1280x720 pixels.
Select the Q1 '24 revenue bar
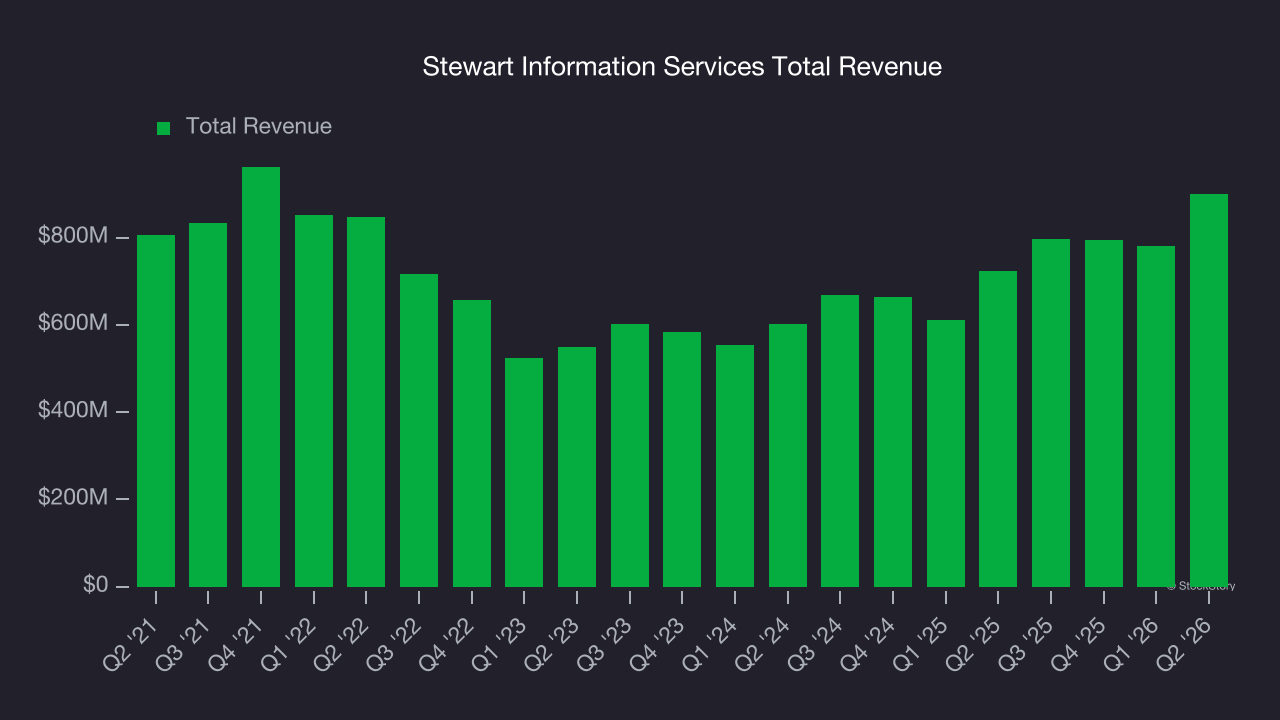point(735,466)
